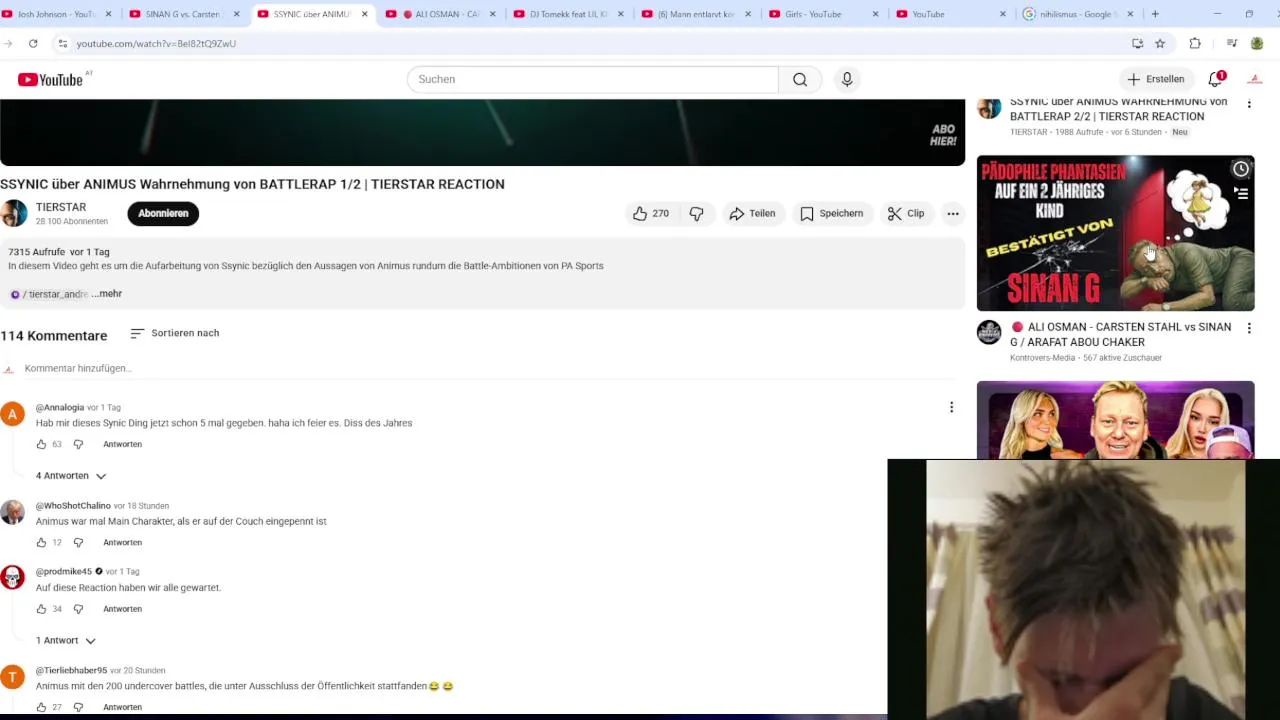Switch to DJ Tomekk feat LIL KIM tab
The height and width of the screenshot is (720, 1280).
pyautogui.click(x=568, y=14)
